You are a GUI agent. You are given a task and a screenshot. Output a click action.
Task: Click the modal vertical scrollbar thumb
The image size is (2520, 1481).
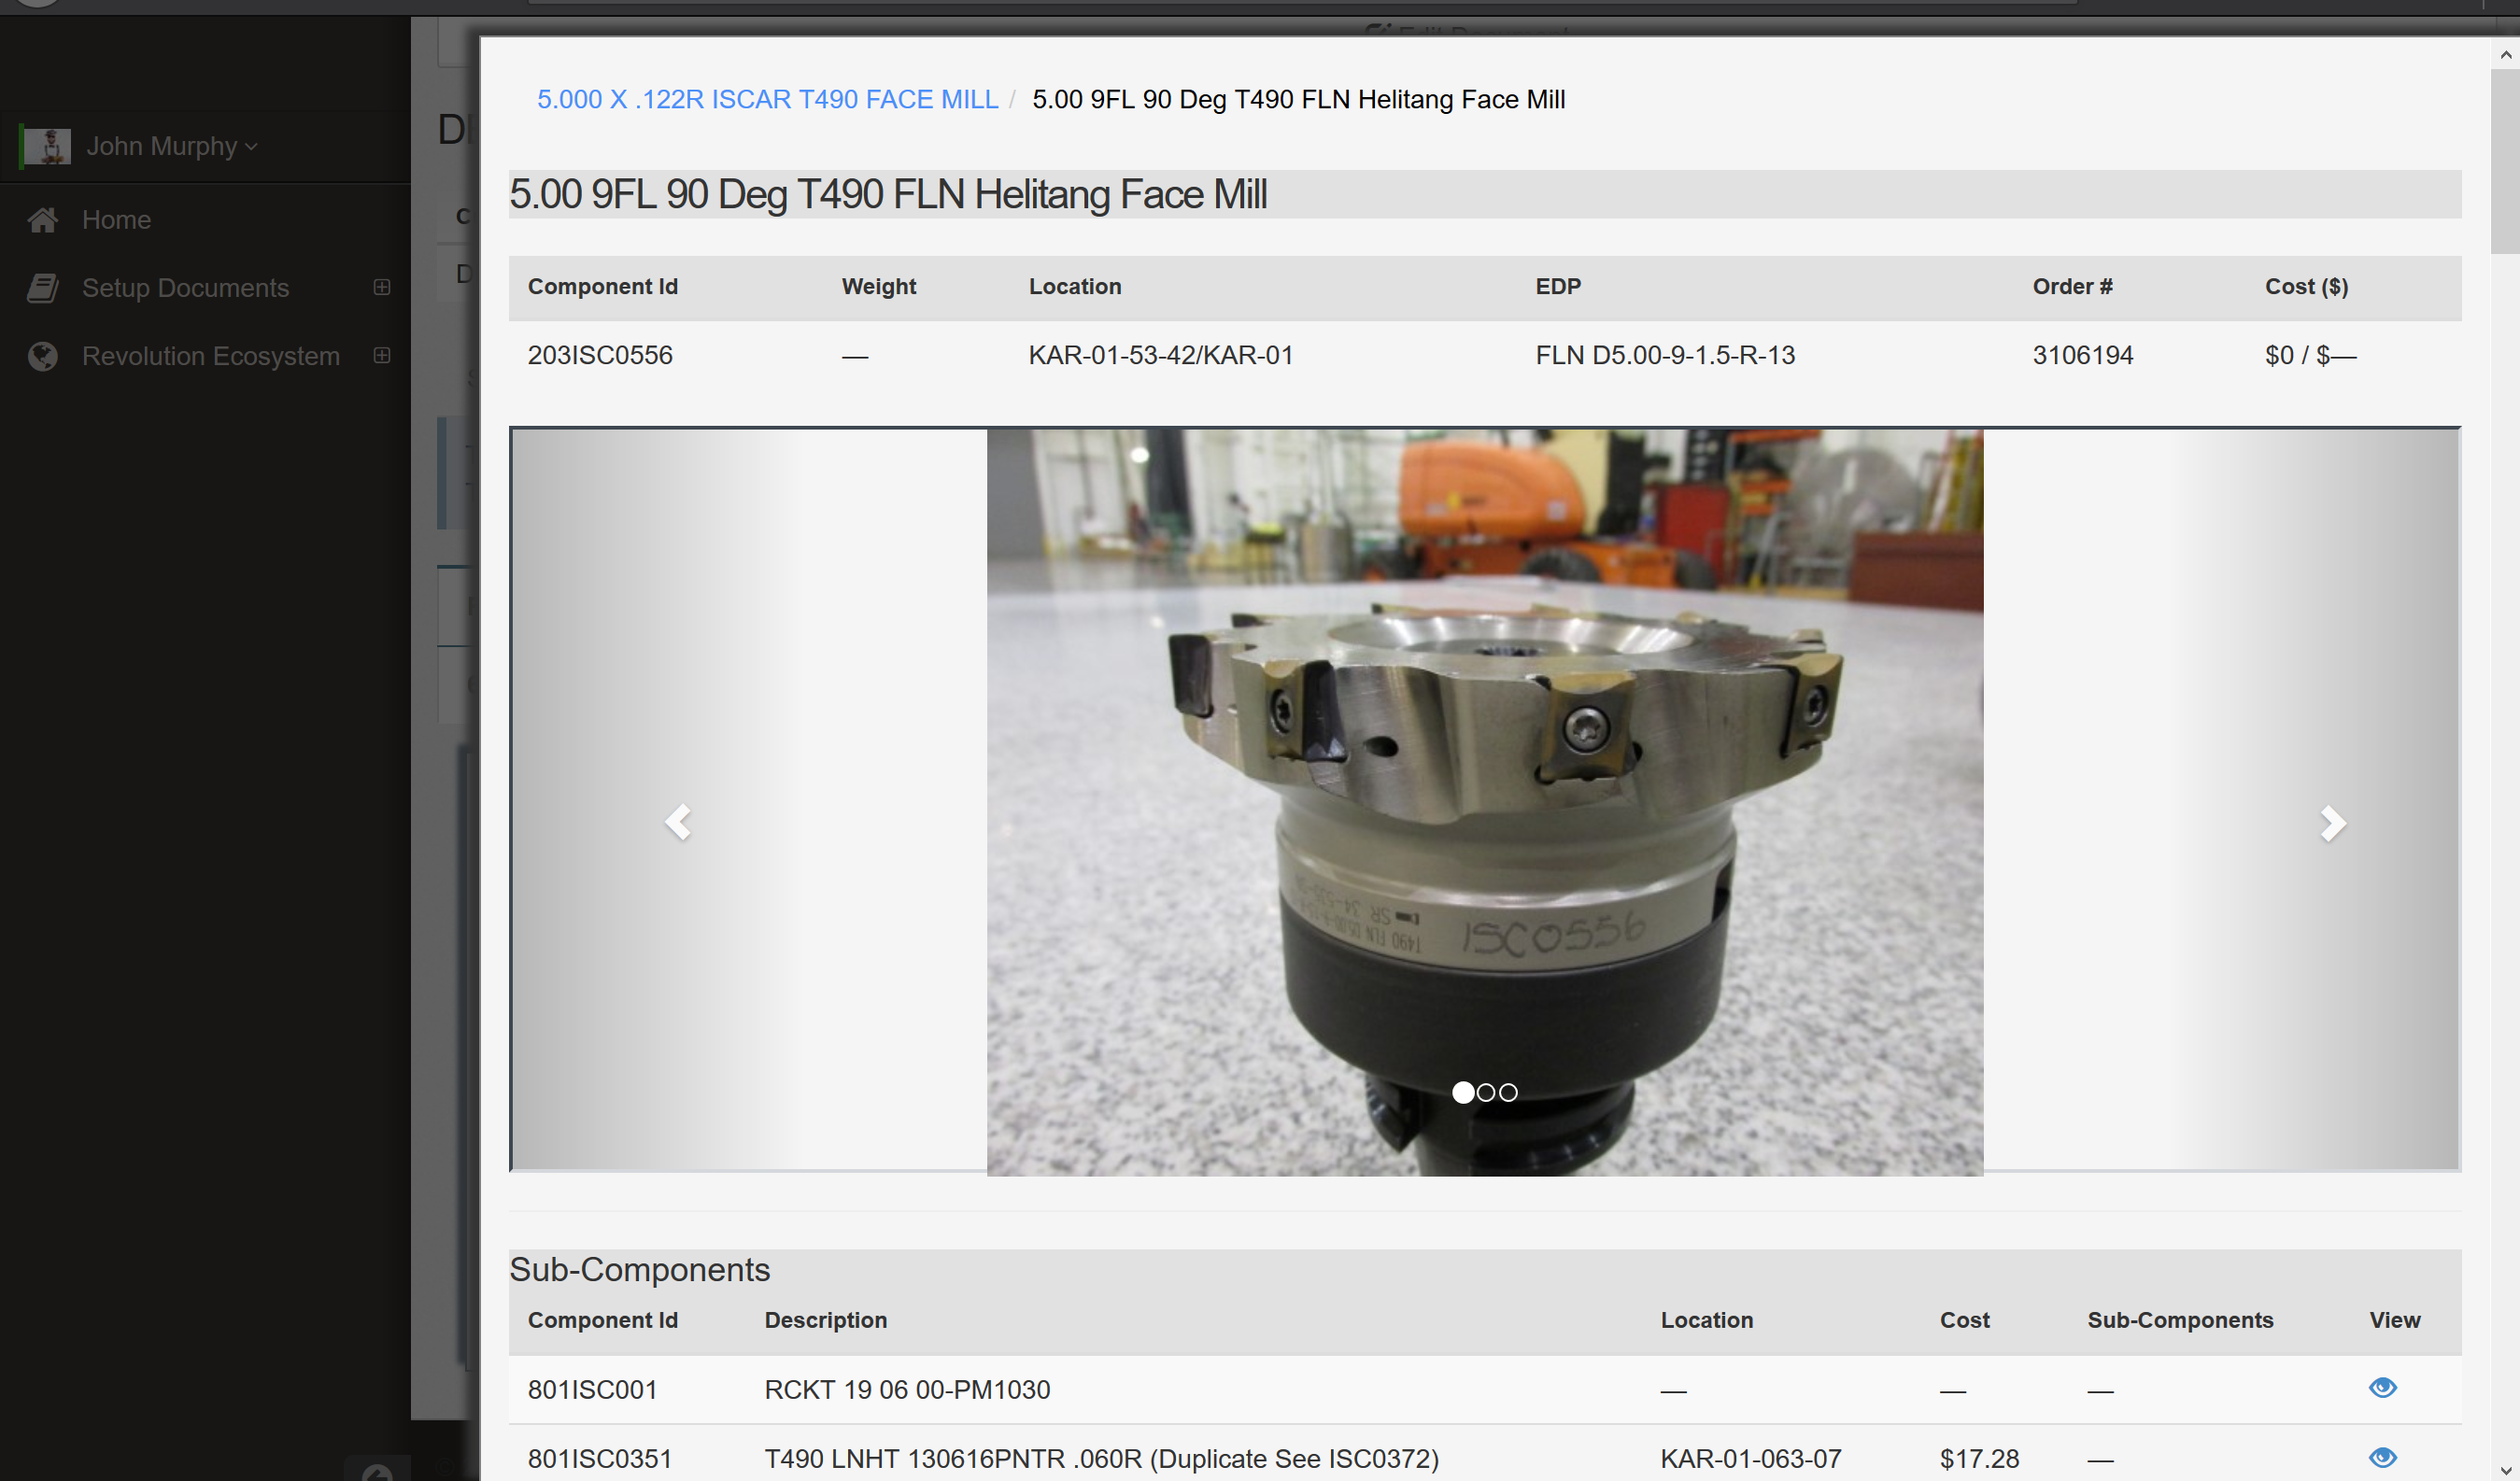pos(2504,160)
